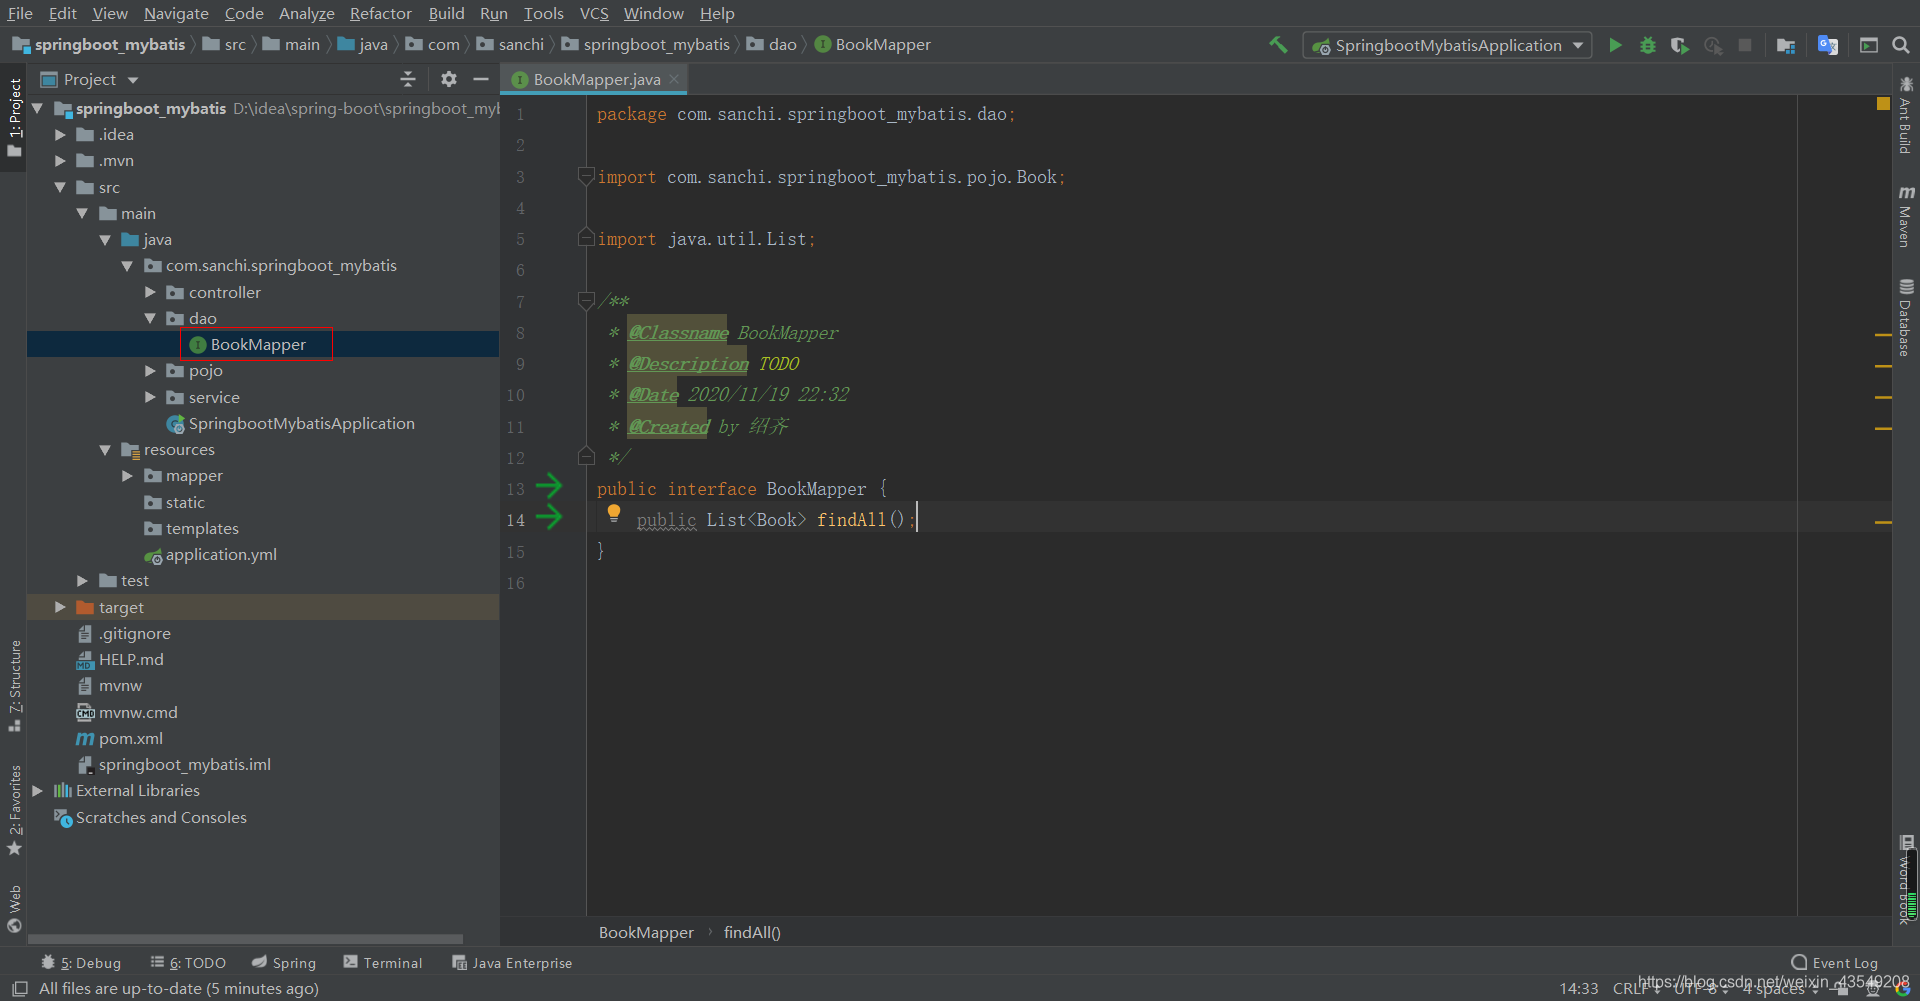Collapse the src folder
This screenshot has width=1920, height=1001.
click(60, 187)
